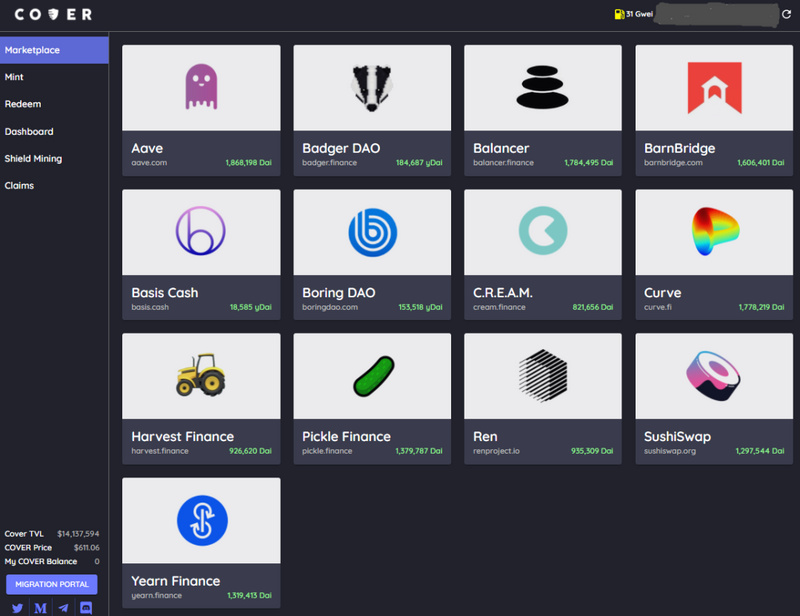Image resolution: width=800 pixels, height=616 pixels.
Task: Click the refresh icon at the top right
Action: click(x=786, y=14)
